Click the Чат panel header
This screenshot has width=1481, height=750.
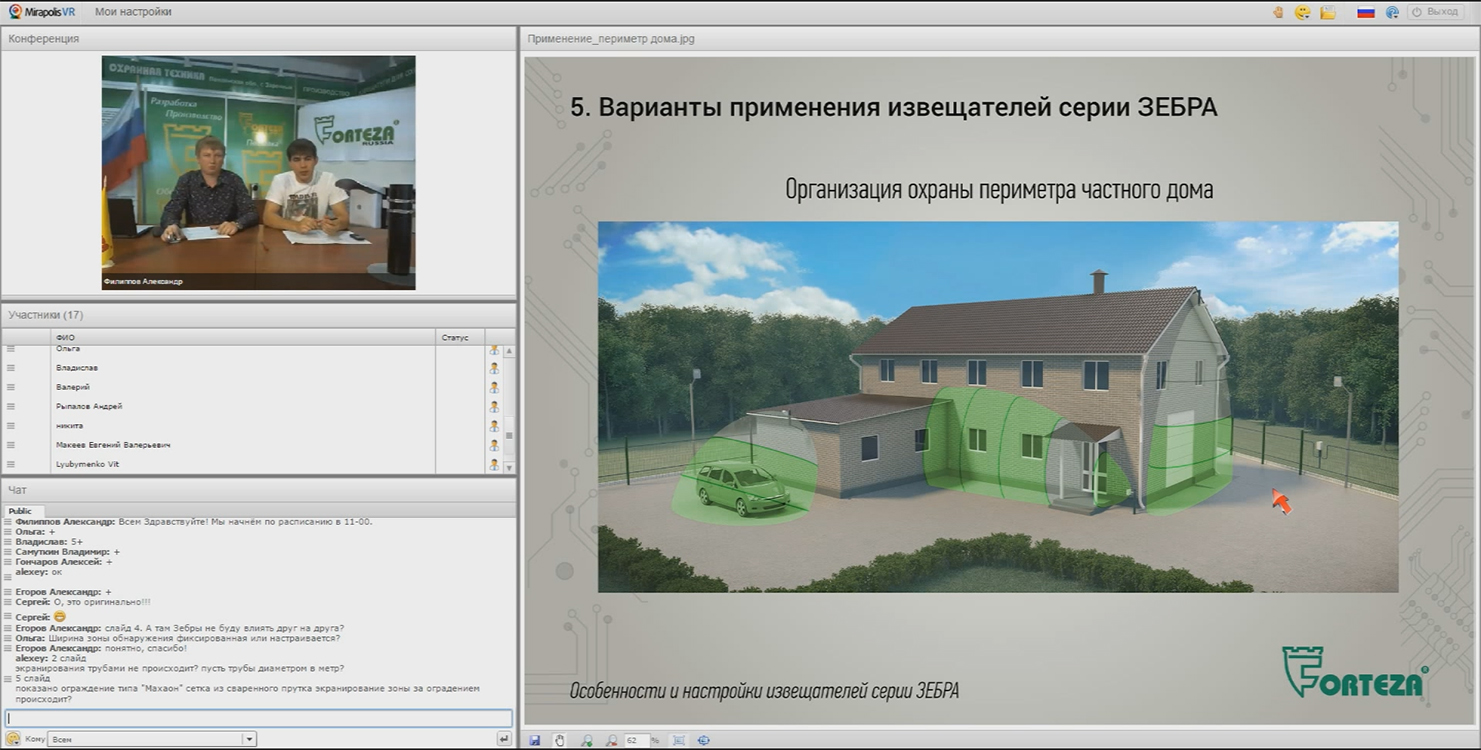(x=258, y=490)
